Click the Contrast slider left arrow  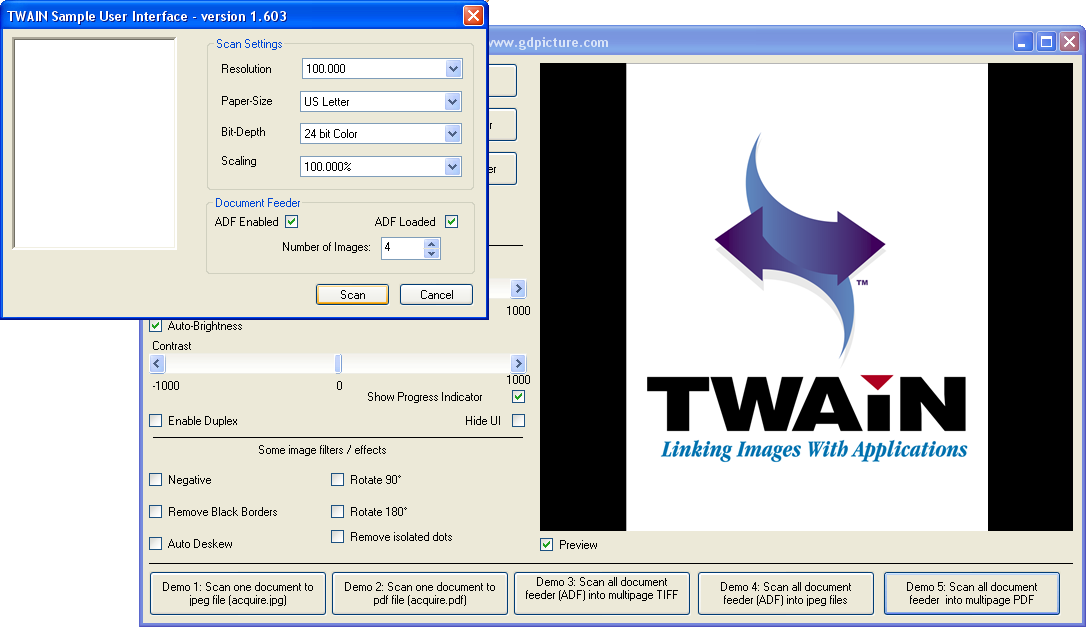point(157,364)
